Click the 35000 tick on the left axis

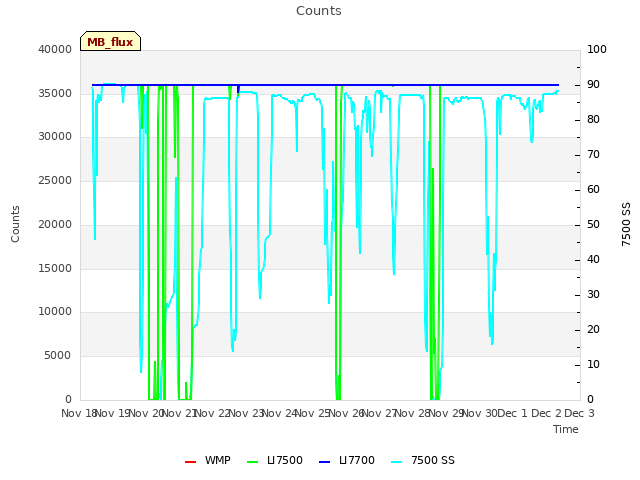[x=55, y=93]
